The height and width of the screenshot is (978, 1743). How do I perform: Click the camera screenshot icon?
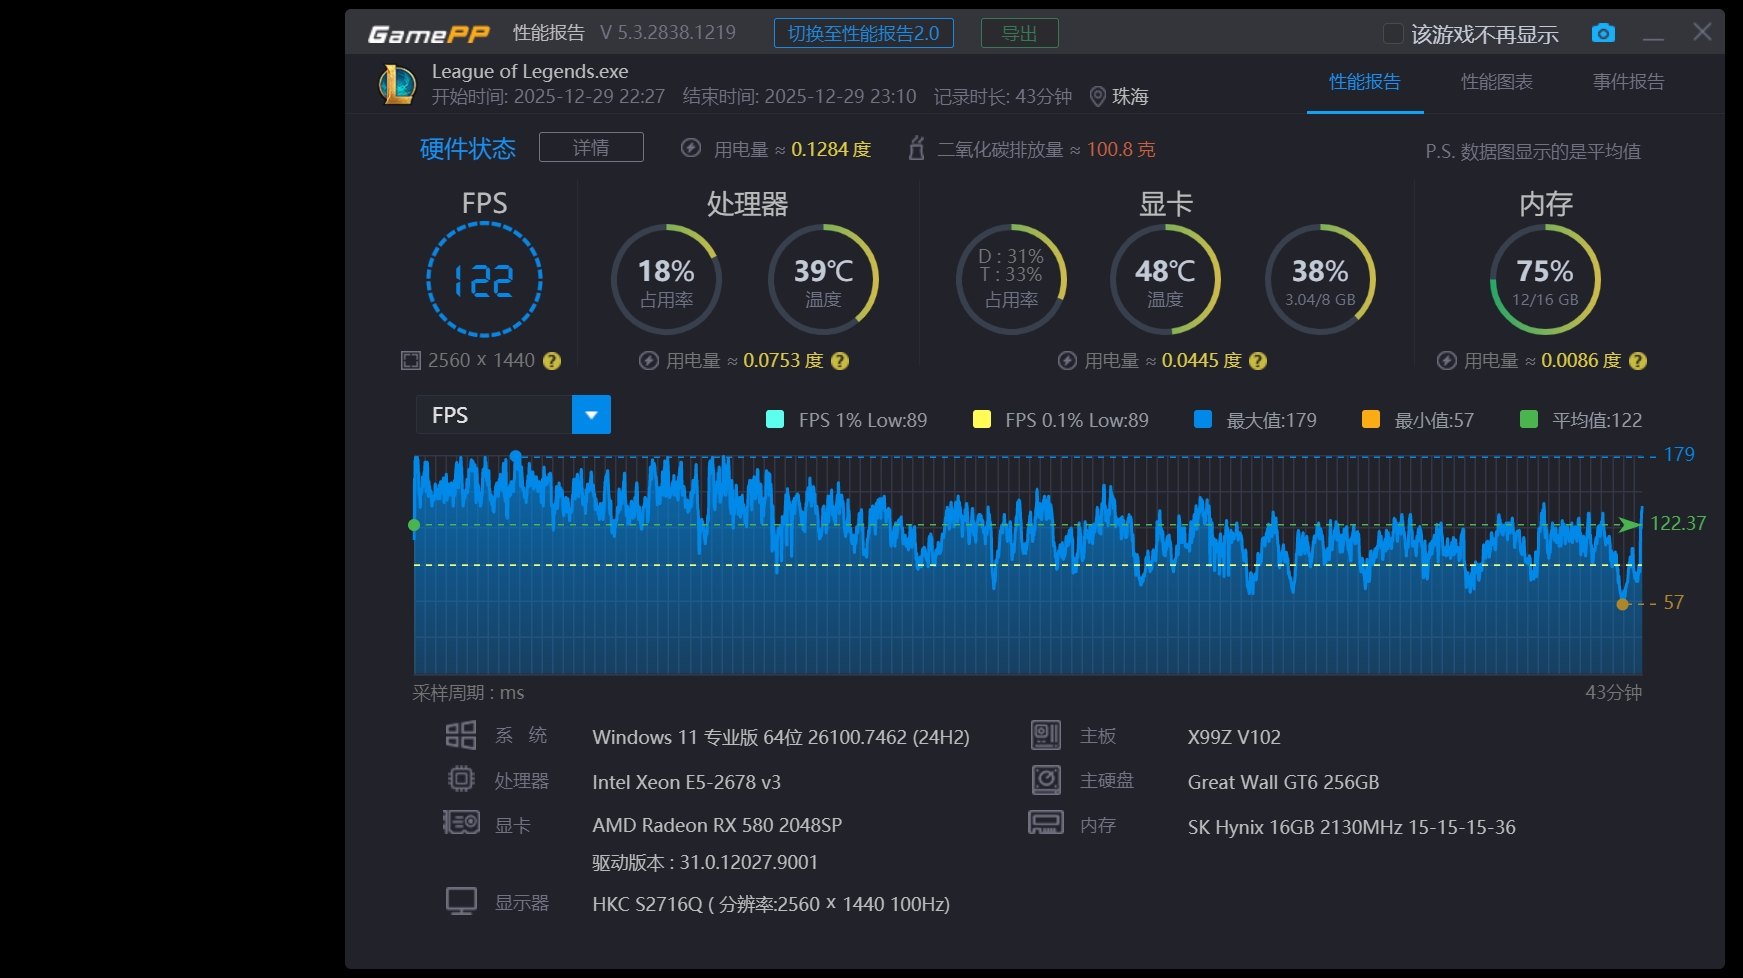point(1602,33)
